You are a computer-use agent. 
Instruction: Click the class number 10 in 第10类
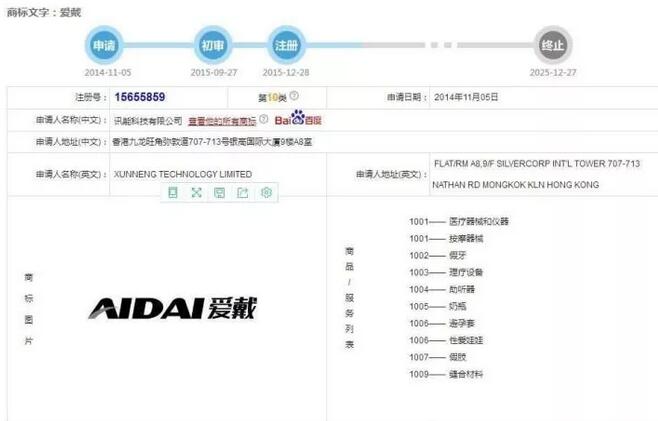click(x=270, y=97)
